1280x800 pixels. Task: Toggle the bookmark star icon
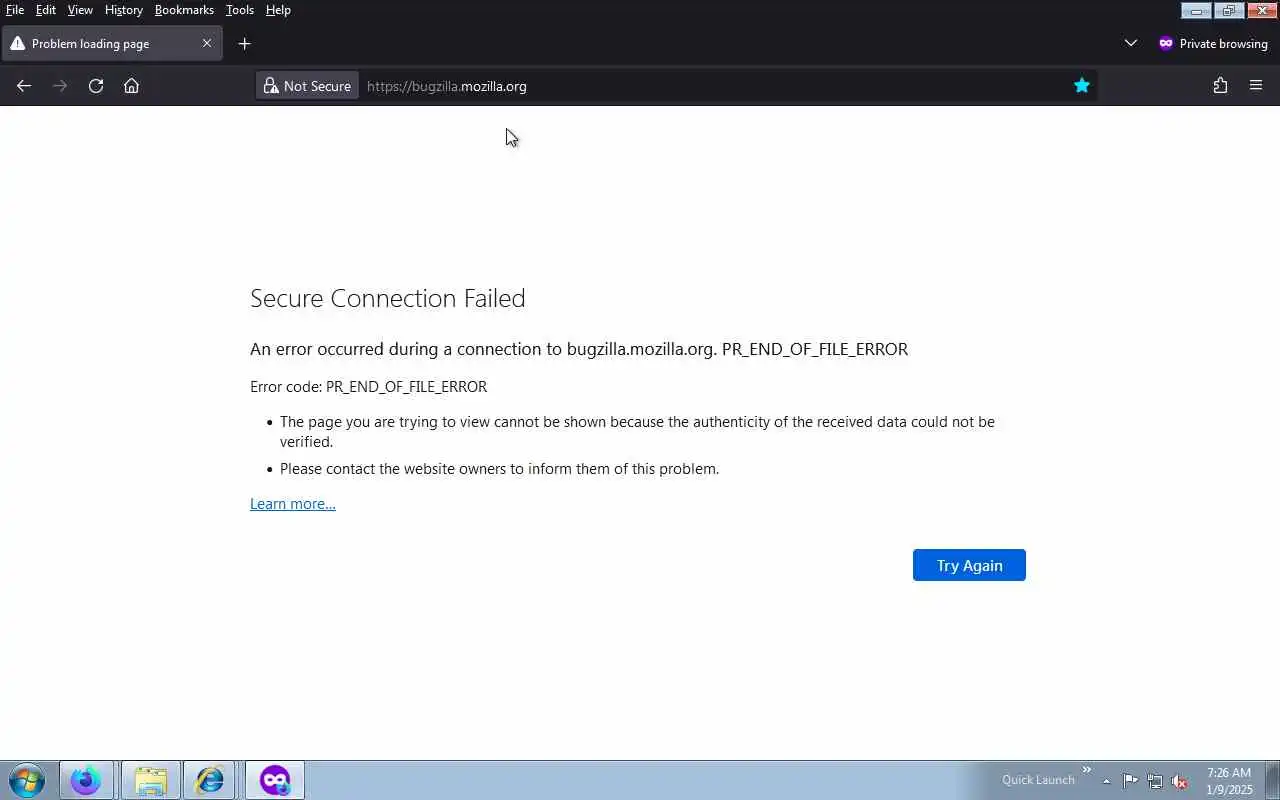1081,86
